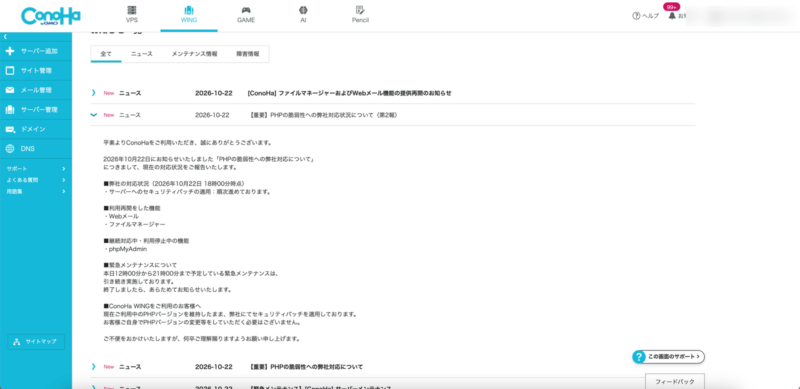This screenshot has height=389, width=800.
Task: Click the ・Webメール line in the article
Action: coord(121,216)
